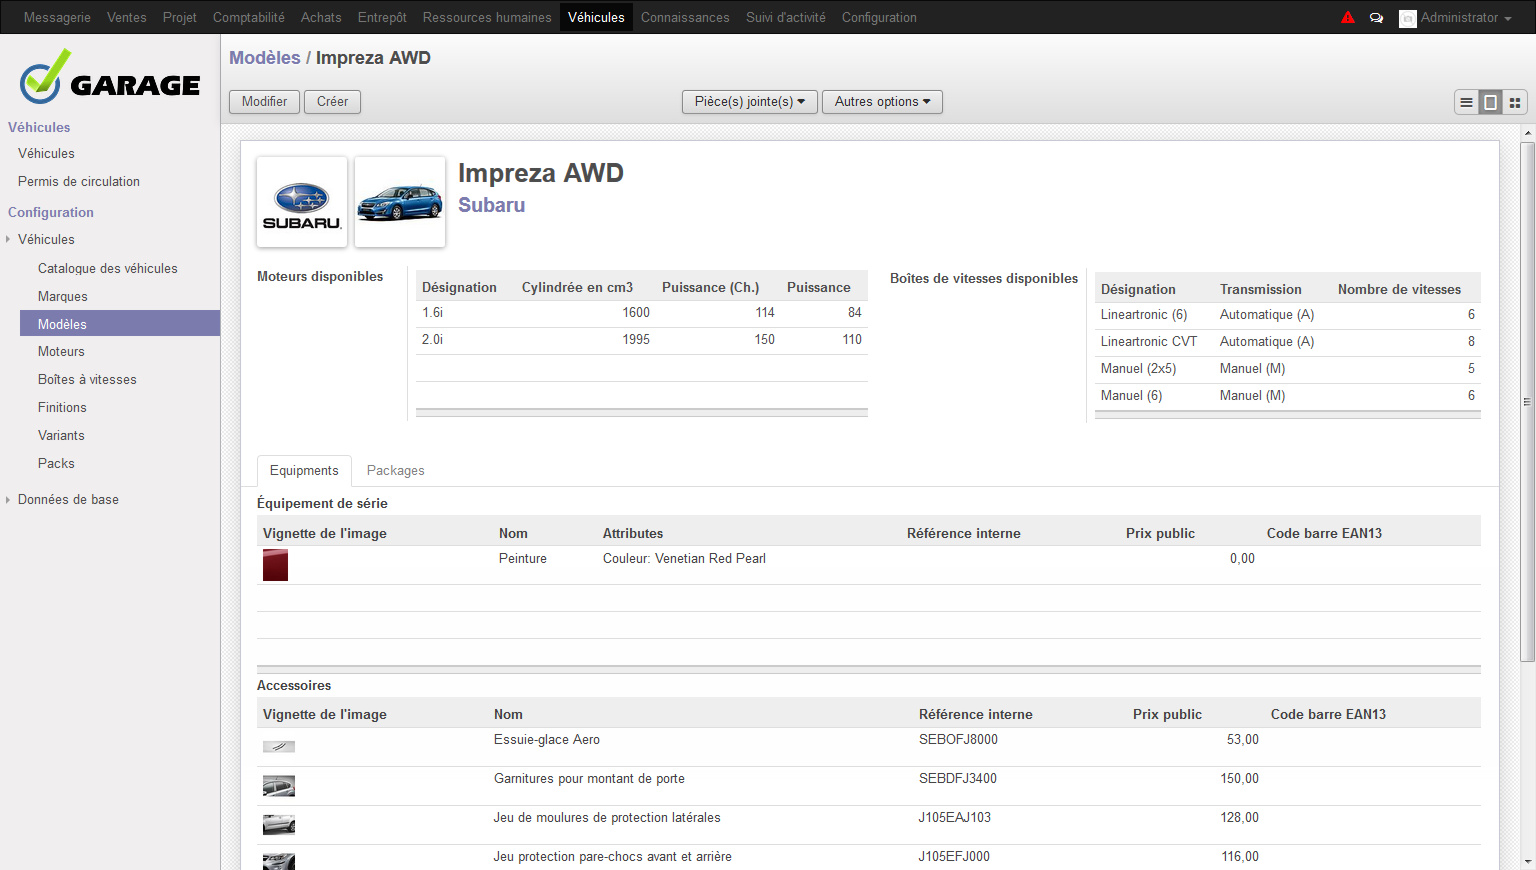
Task: Open Comptabilité in the top menu
Action: tap(248, 18)
